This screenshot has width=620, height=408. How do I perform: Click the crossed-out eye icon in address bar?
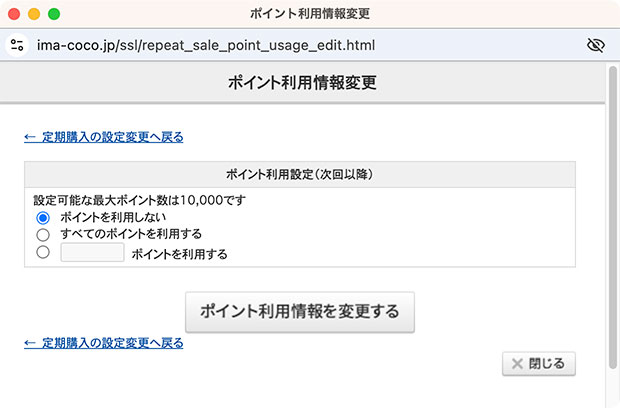[597, 45]
